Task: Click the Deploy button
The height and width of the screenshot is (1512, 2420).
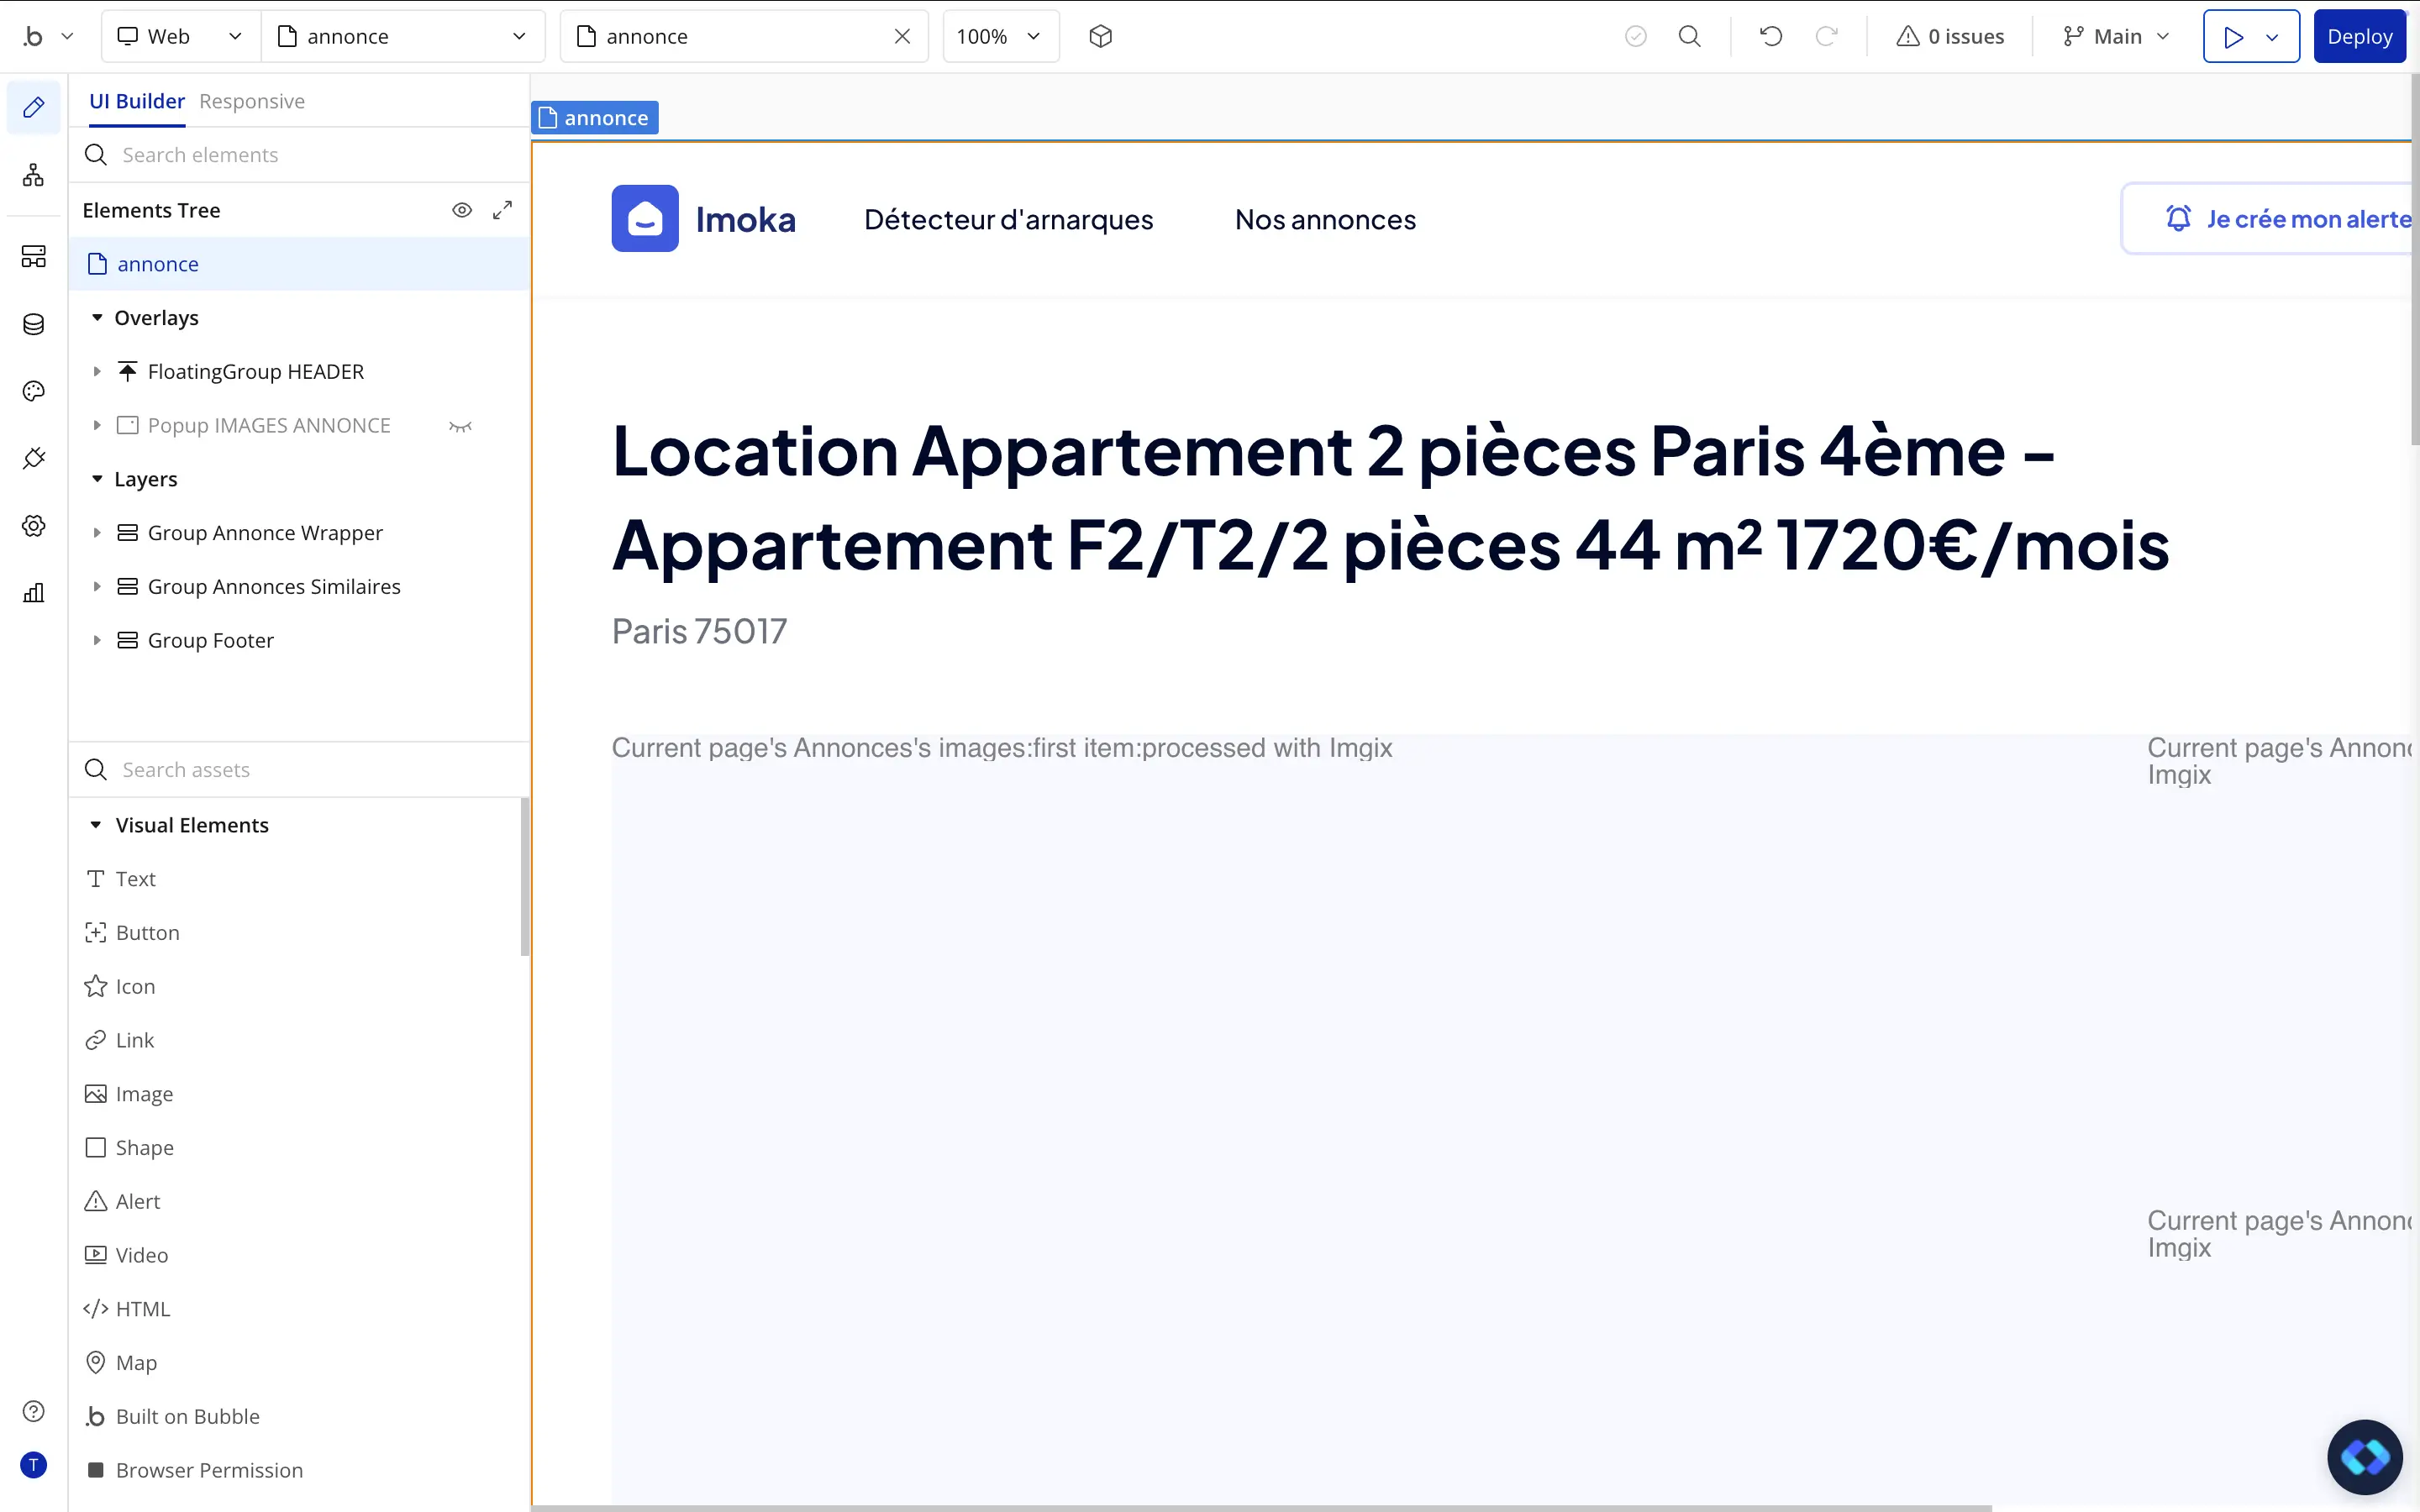Action: [2358, 37]
